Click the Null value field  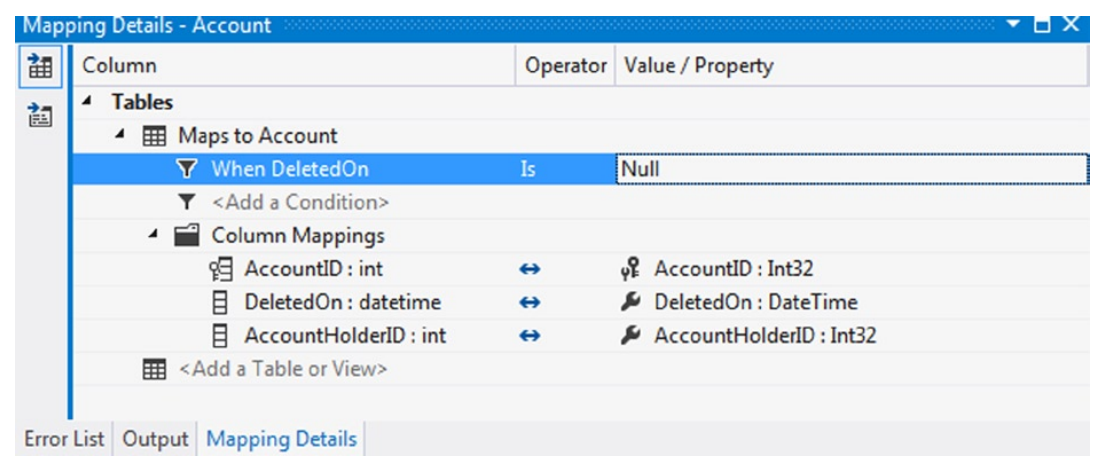coord(852,169)
